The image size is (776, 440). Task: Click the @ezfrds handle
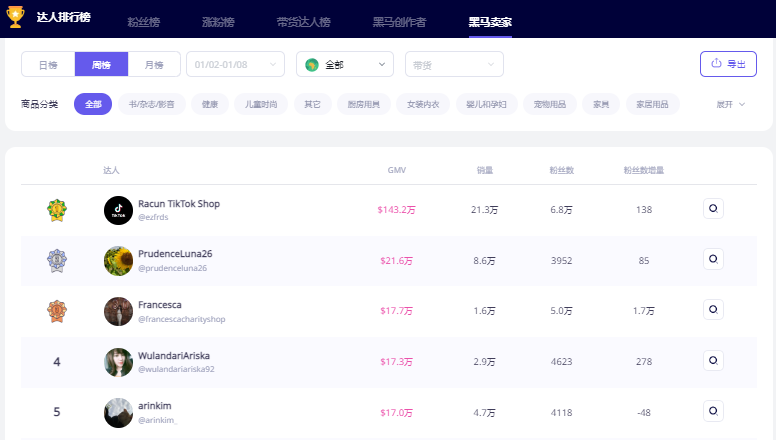pos(153,217)
